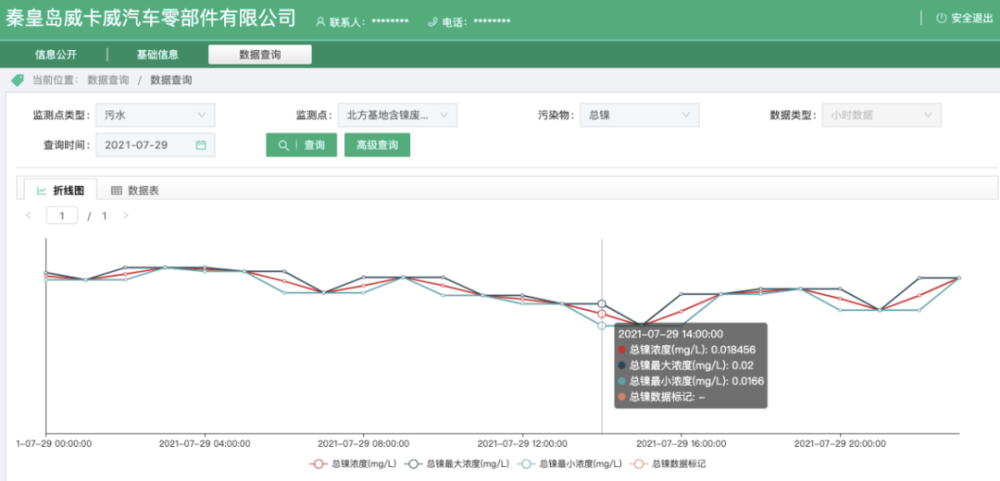The width and height of the screenshot is (1000, 481).
Task: Open the 信息公开 menu
Action: click(x=55, y=55)
